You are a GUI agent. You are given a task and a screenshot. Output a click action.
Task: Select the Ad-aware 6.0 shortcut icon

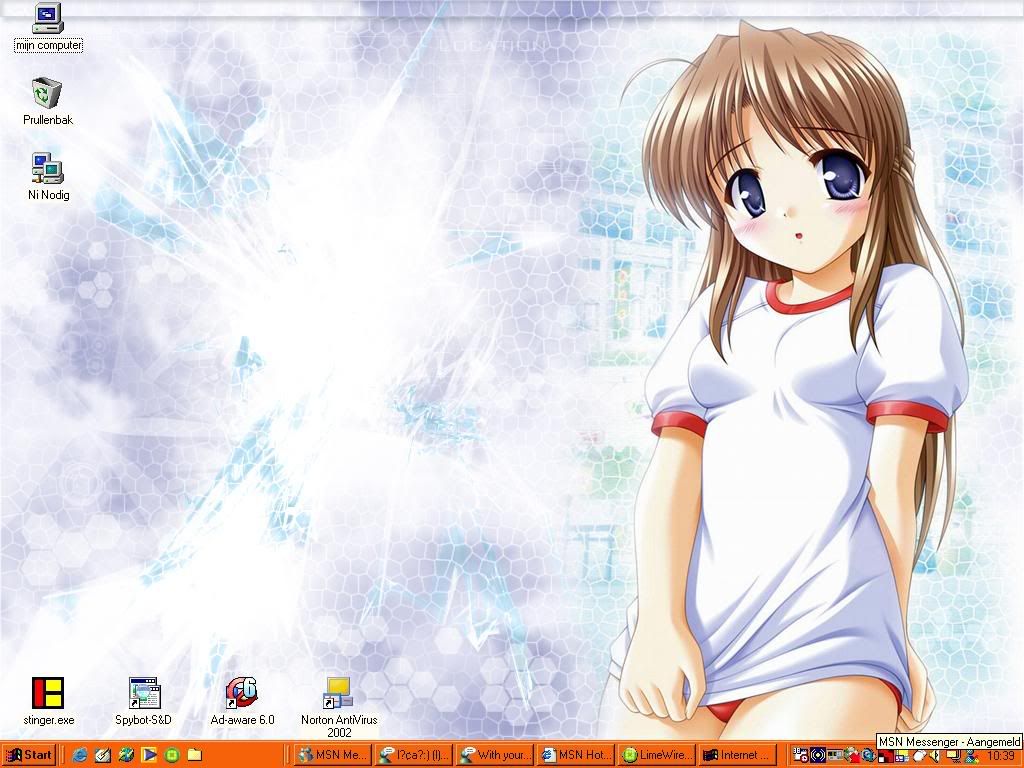click(x=242, y=701)
